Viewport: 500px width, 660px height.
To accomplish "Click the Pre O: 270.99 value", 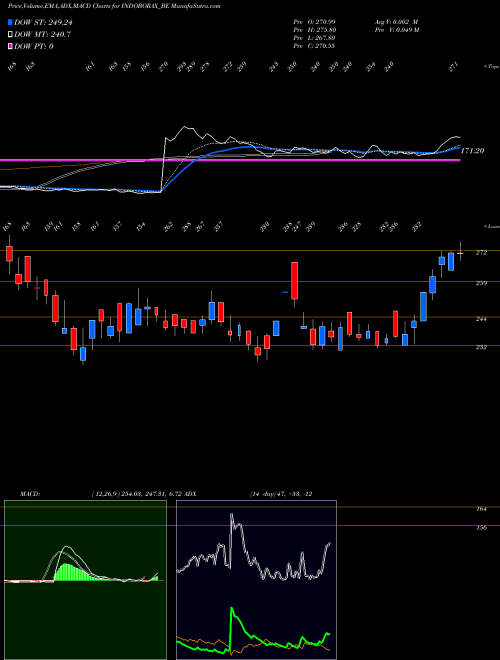I will click(x=314, y=21).
